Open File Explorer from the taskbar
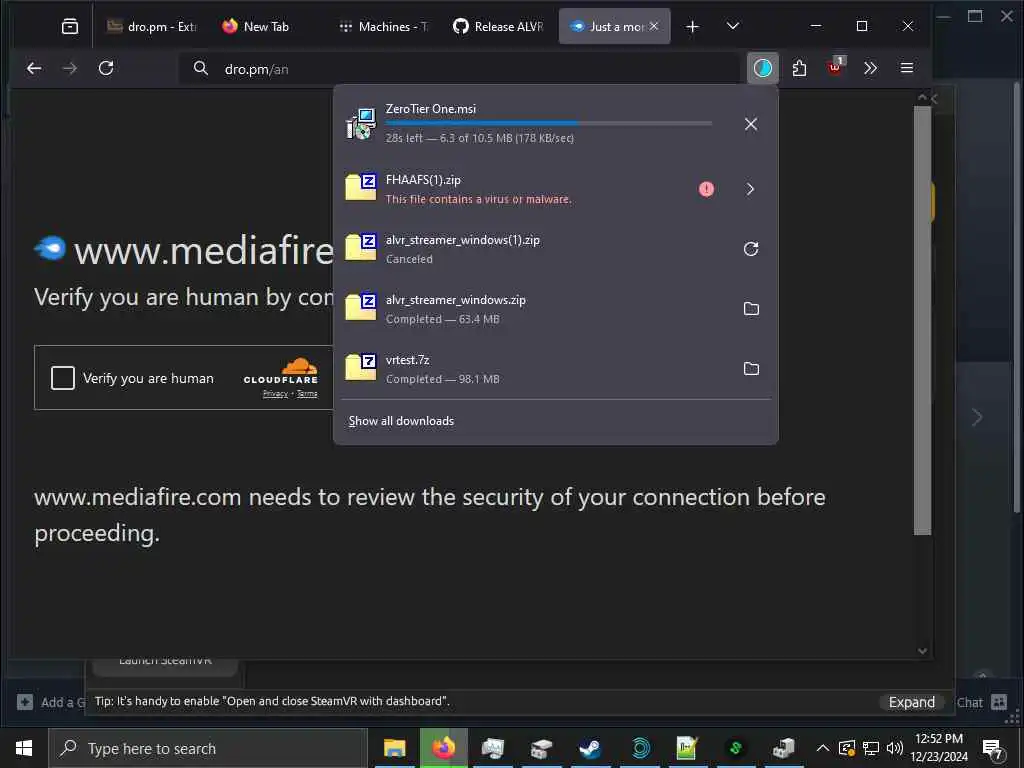The image size is (1024, 768). 394,748
